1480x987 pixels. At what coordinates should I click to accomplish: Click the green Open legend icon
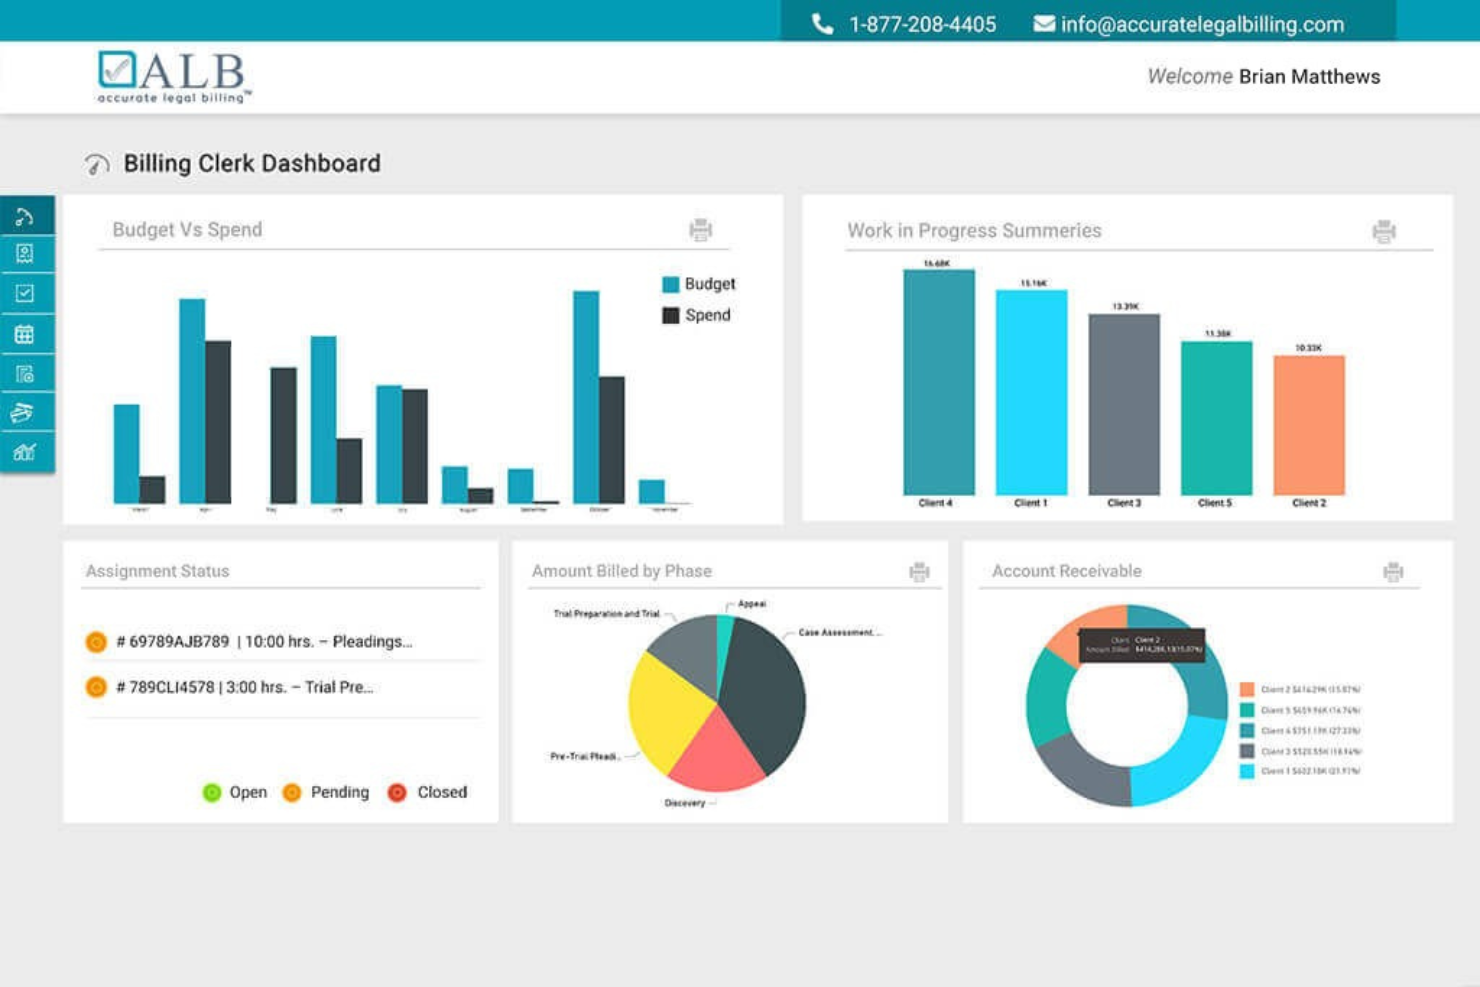[x=211, y=793]
